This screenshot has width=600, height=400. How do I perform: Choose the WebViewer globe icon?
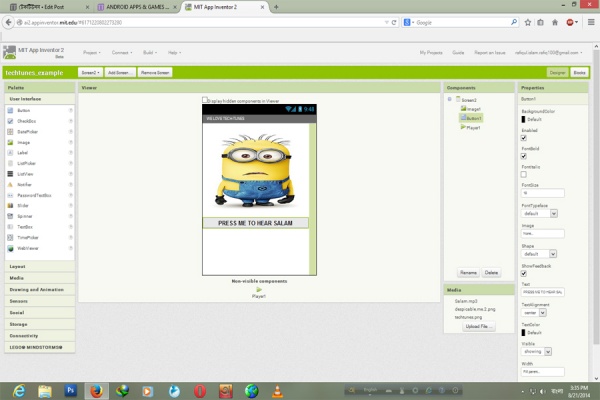9,248
